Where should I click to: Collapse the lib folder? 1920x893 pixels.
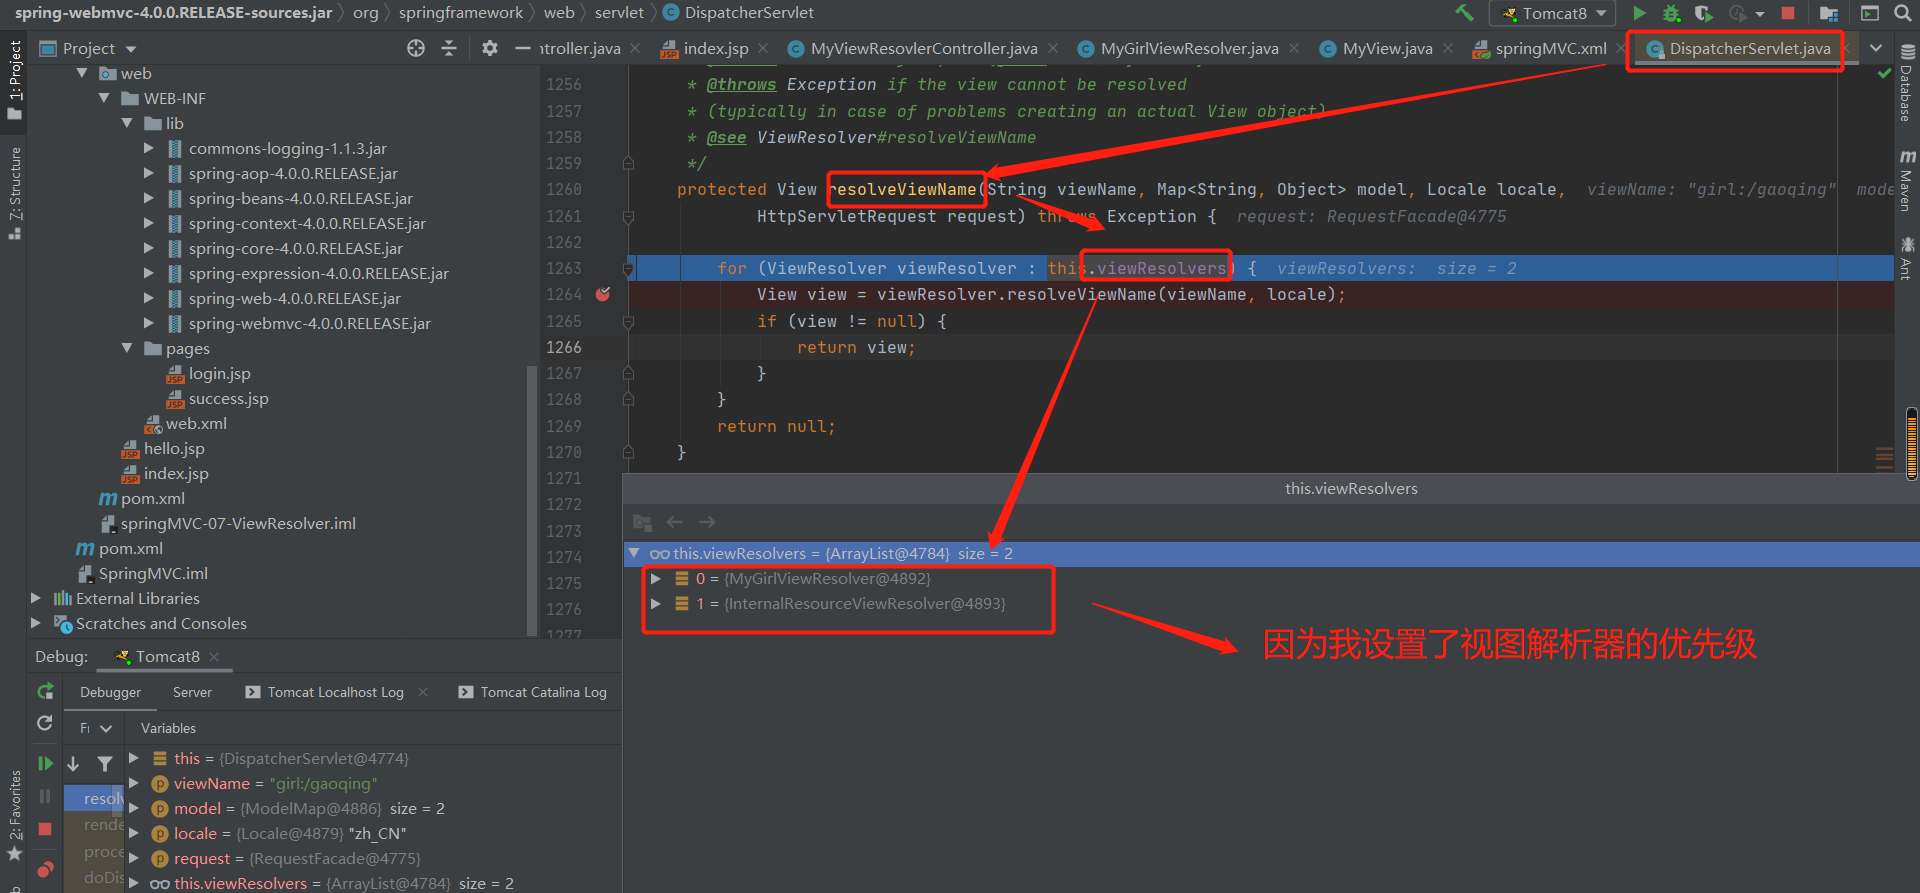click(127, 123)
